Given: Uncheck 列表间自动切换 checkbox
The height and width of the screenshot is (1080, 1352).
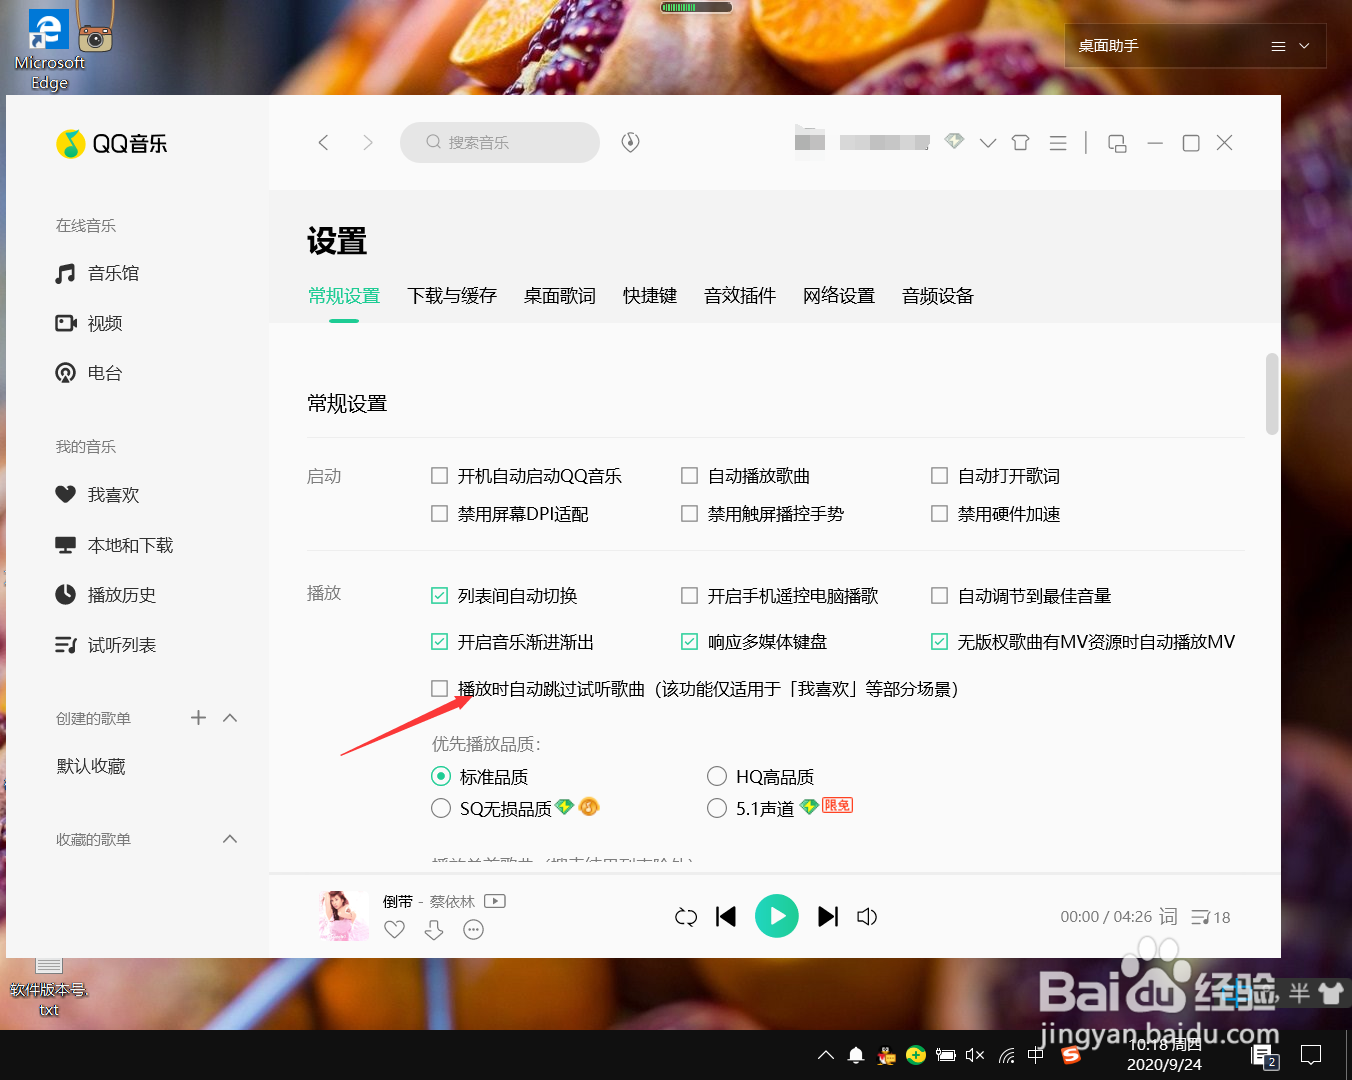Looking at the screenshot, I should pyautogui.click(x=439, y=596).
